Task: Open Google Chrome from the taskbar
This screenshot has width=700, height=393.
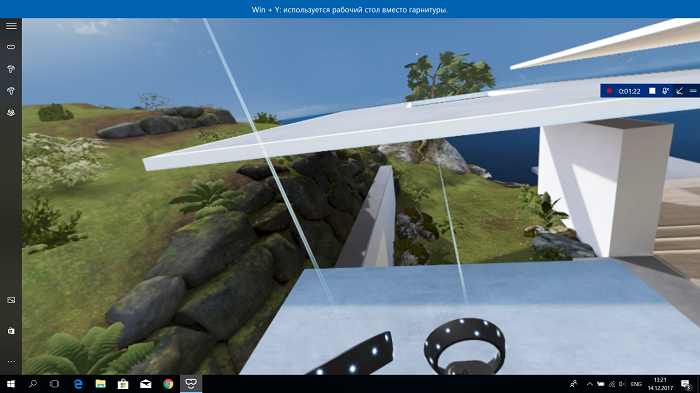Action: [x=168, y=384]
